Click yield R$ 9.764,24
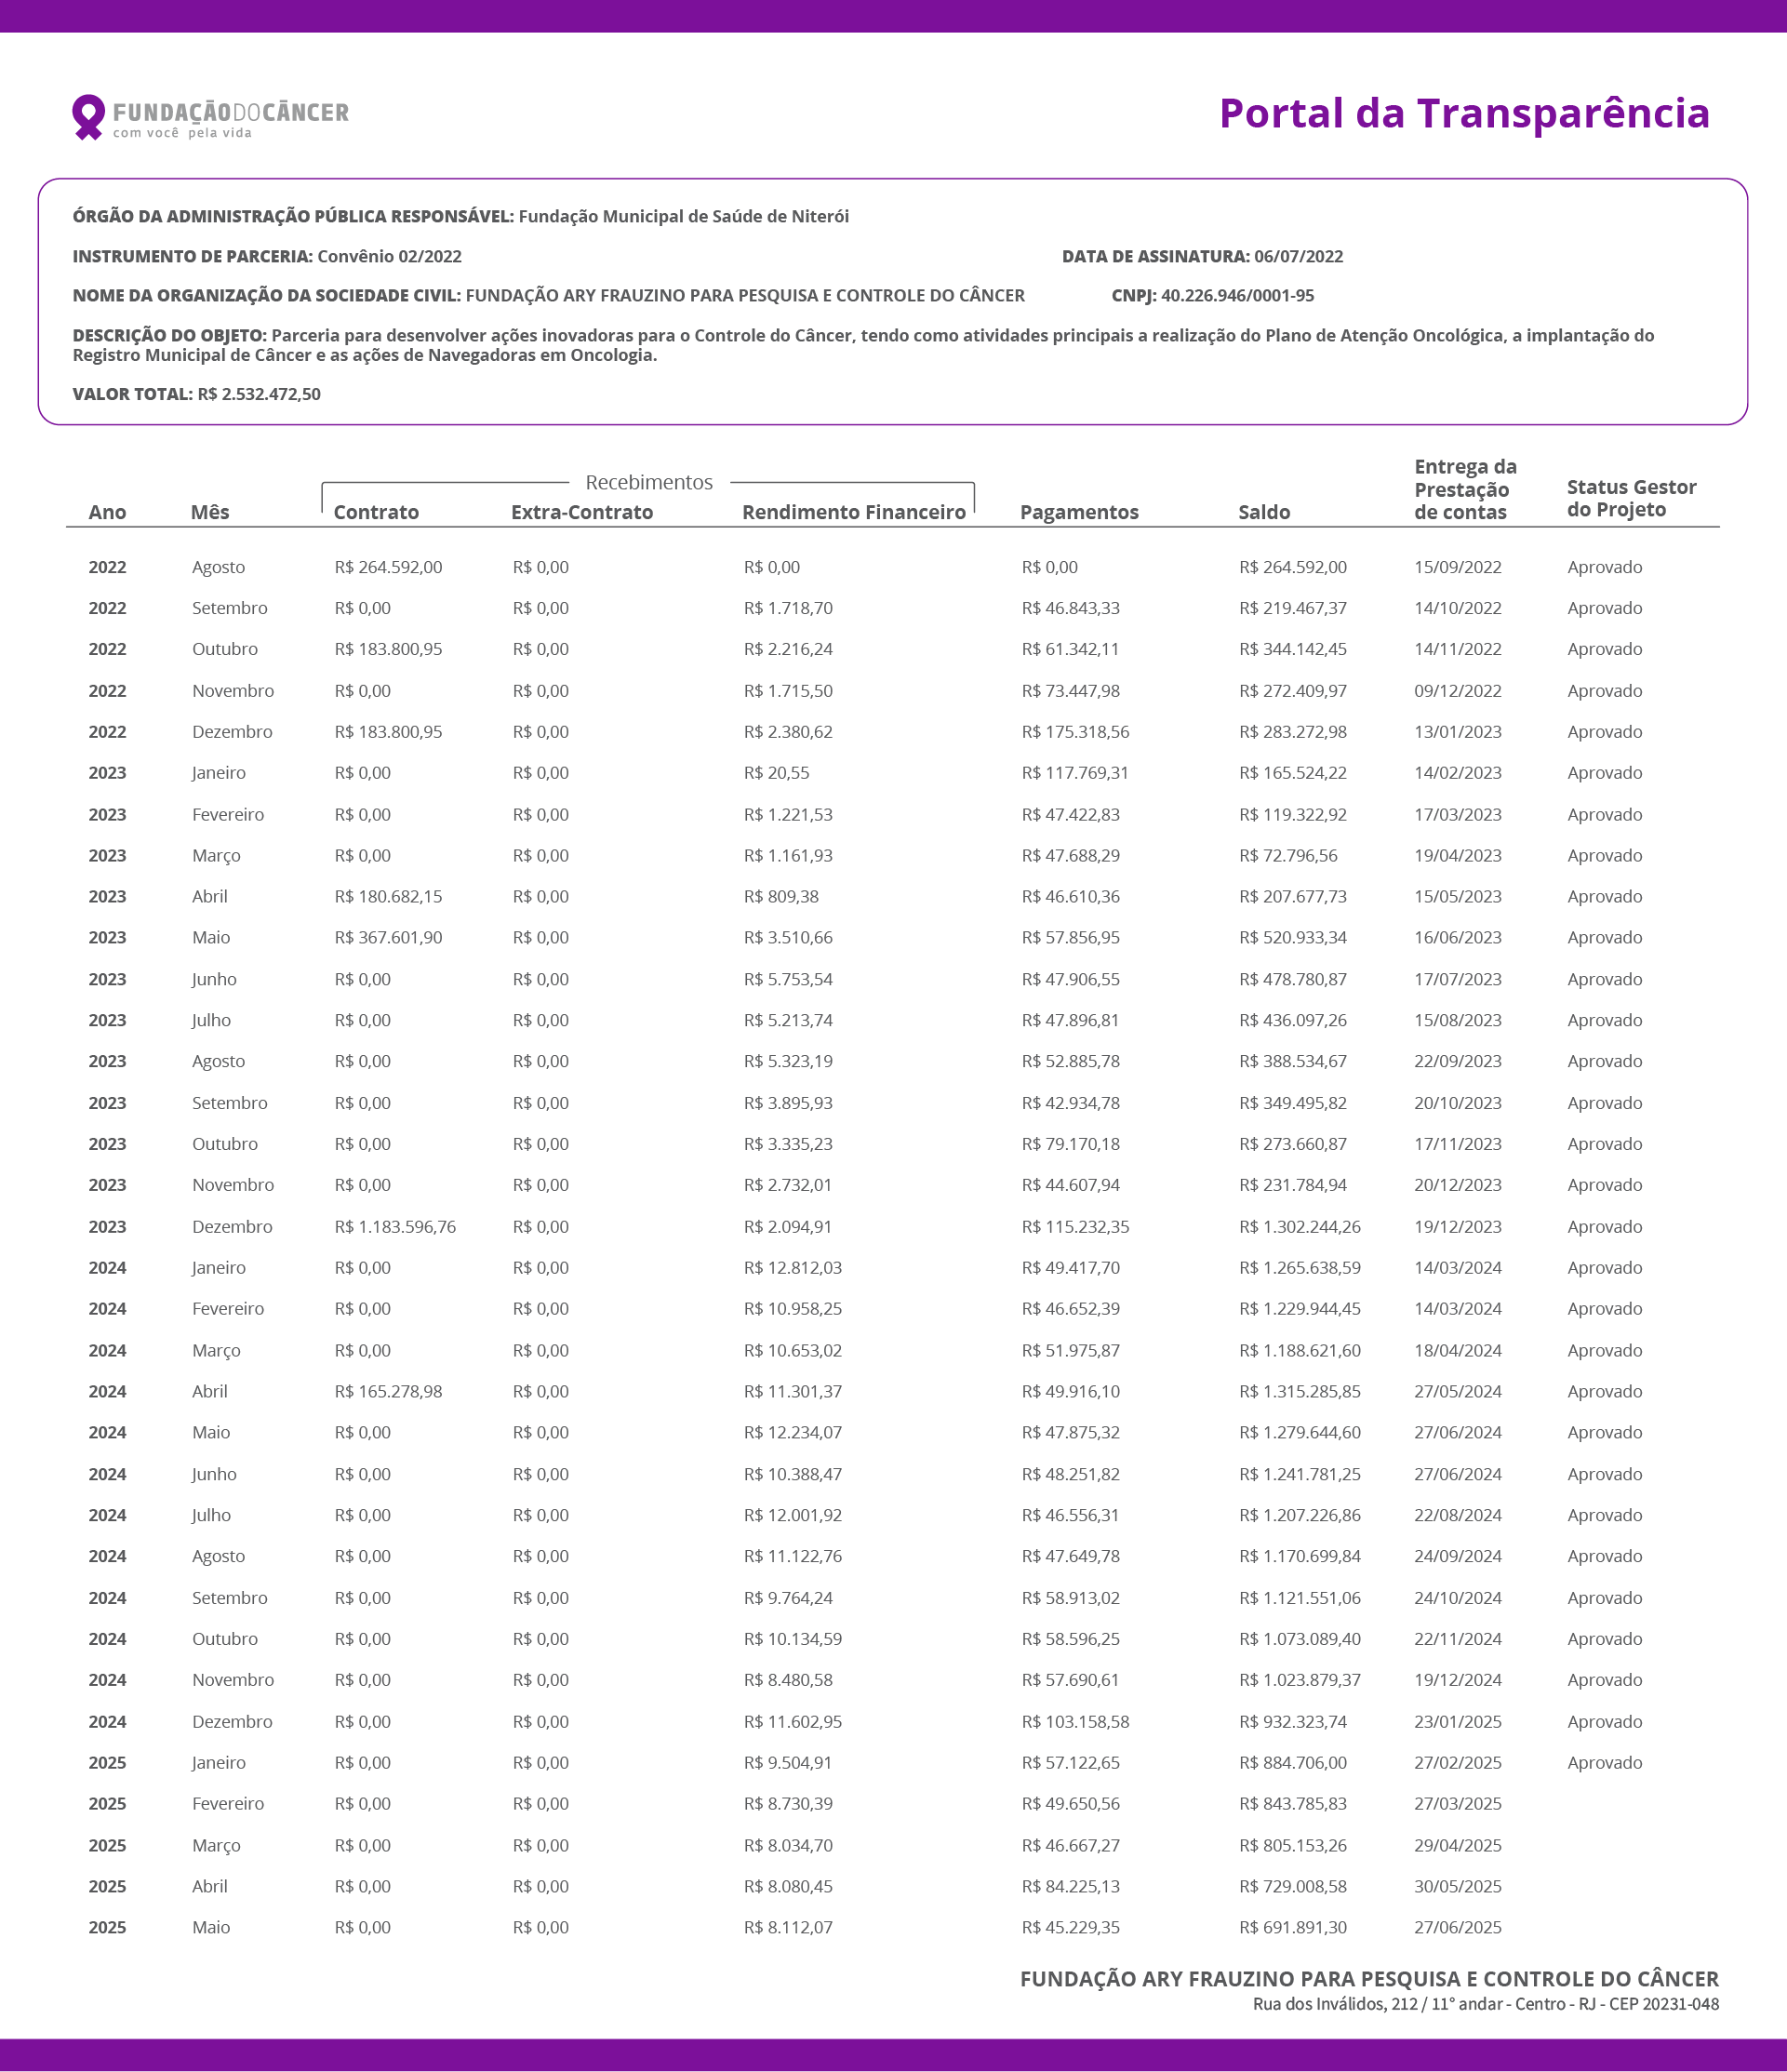 (x=788, y=1599)
